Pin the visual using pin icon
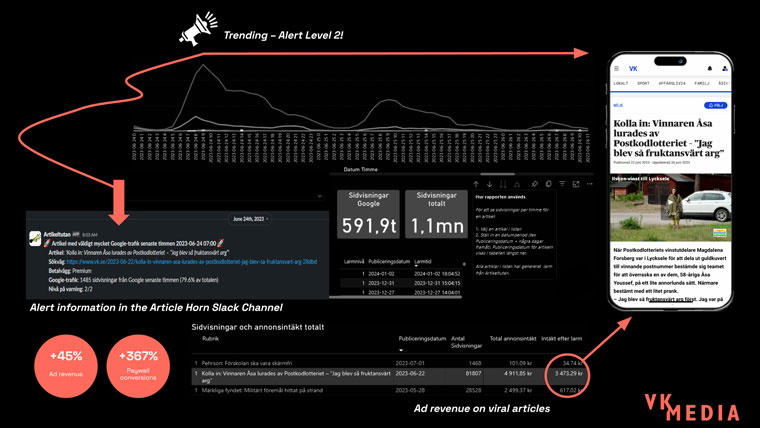The height and width of the screenshot is (428, 760). tap(535, 184)
